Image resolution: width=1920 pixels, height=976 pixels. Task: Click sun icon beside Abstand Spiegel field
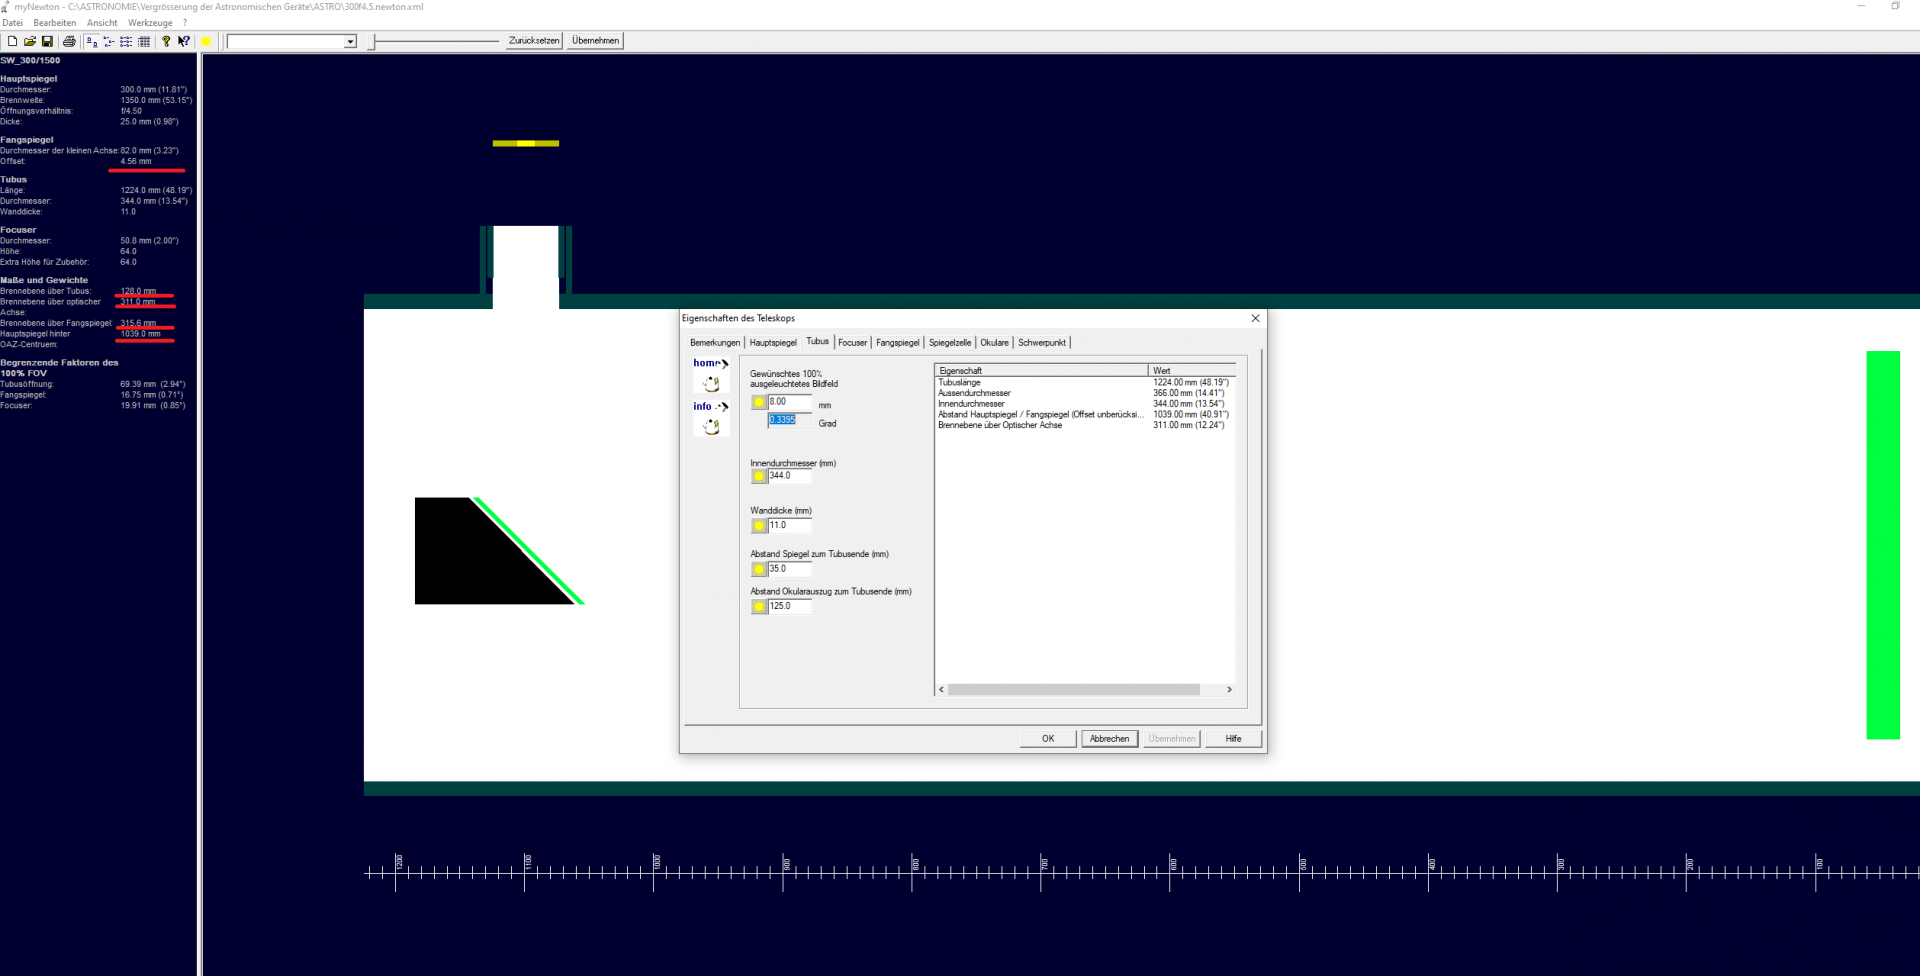click(x=759, y=569)
